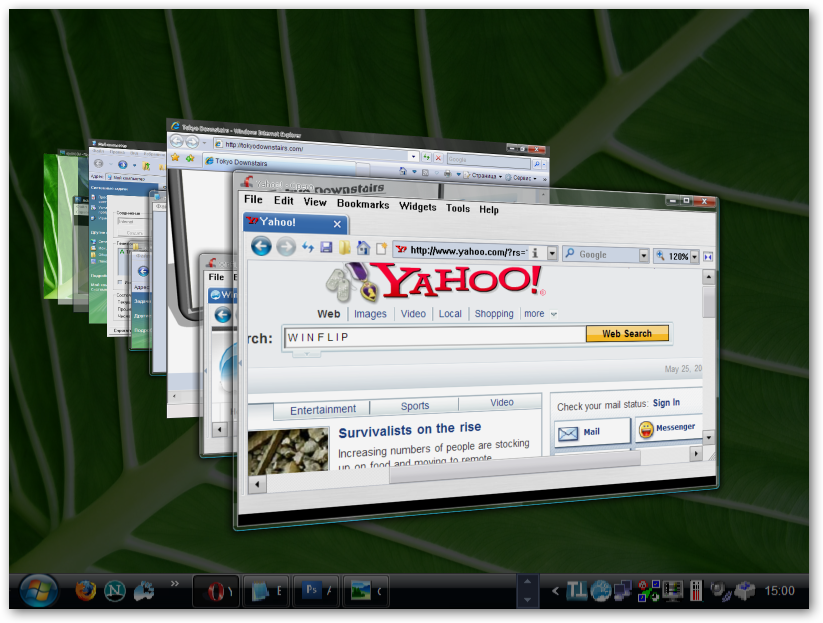Click the Add to Favorites icon in Internet Explorer
The height and width of the screenshot is (623, 823).
[190, 158]
